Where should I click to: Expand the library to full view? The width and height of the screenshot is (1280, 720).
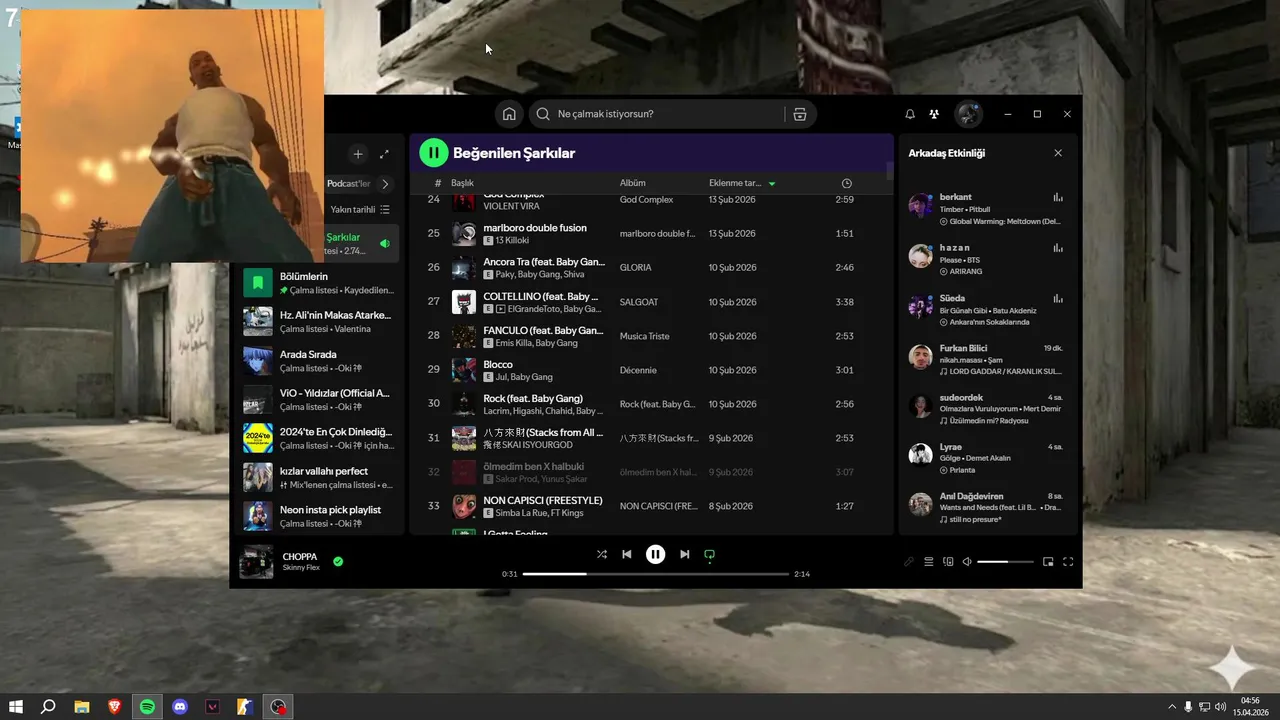pos(384,154)
